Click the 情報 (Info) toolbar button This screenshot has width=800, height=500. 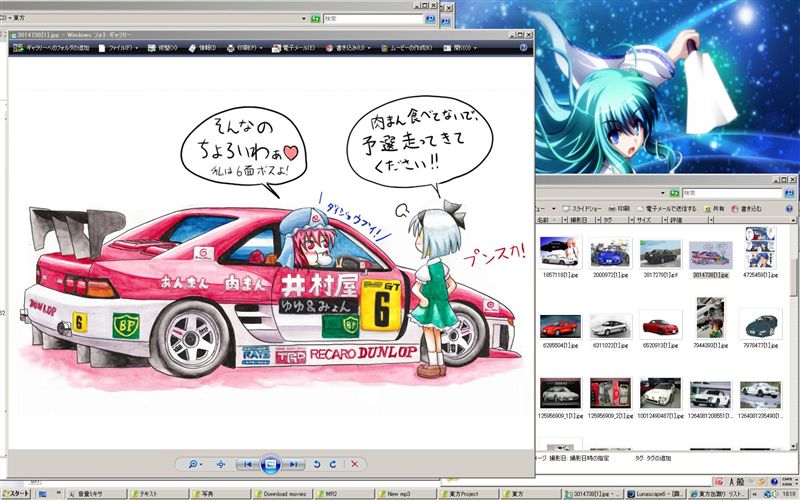(202, 47)
